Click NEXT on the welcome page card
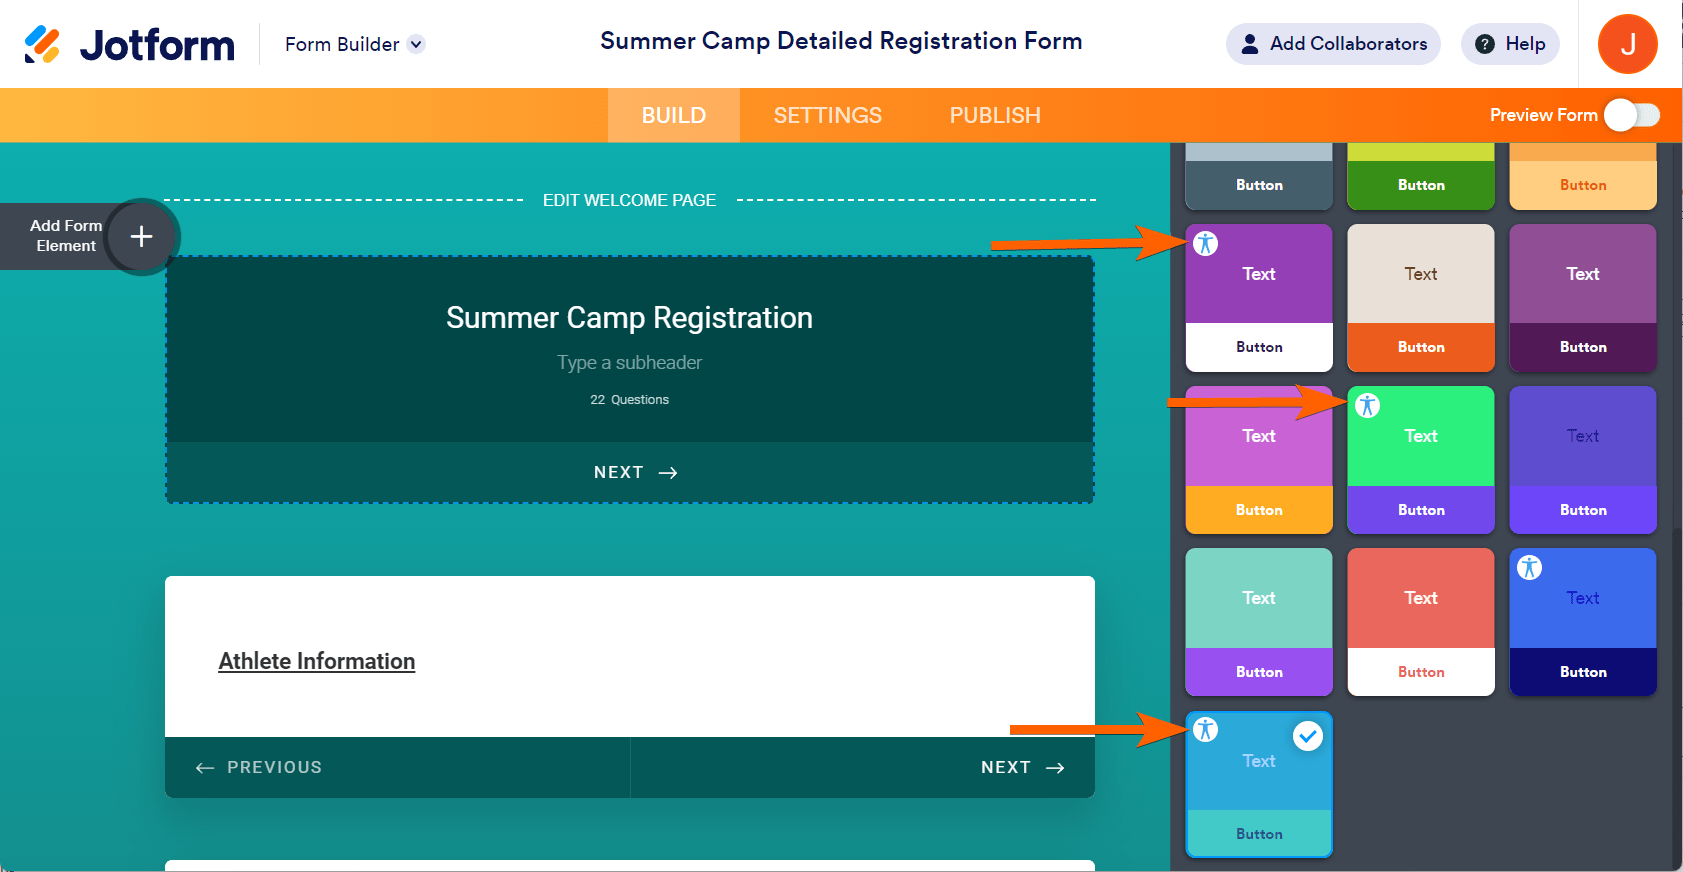This screenshot has width=1683, height=872. (x=634, y=472)
